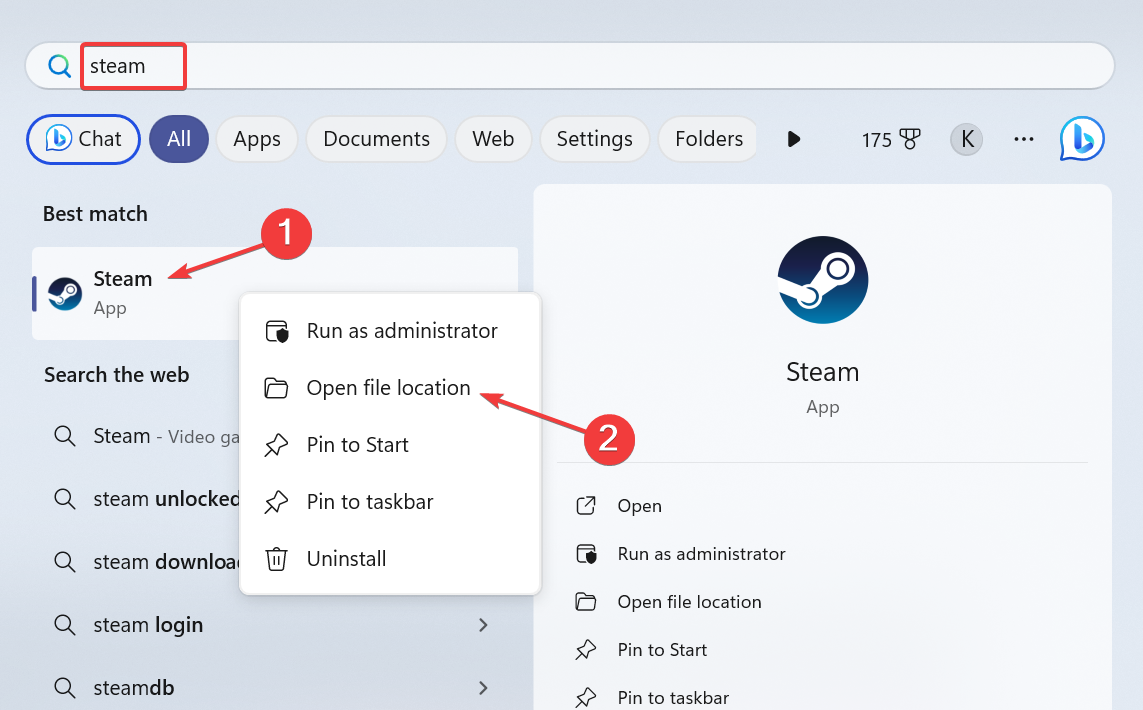Click the pin icon beside details-pane Pin to taskbar
This screenshot has height=710, width=1143.
pos(586,698)
